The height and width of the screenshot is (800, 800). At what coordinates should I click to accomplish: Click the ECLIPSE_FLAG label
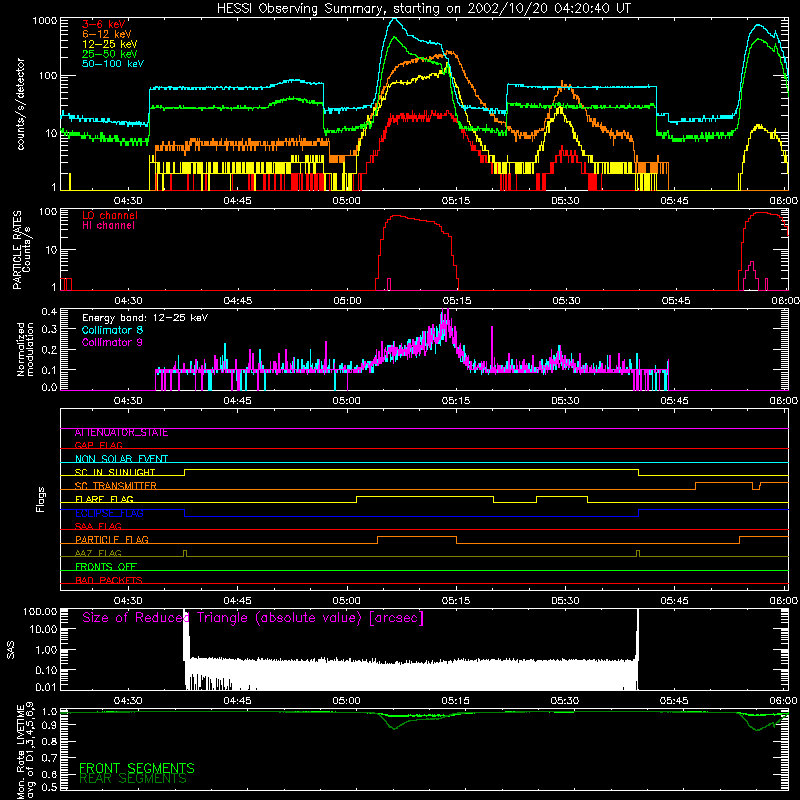109,513
